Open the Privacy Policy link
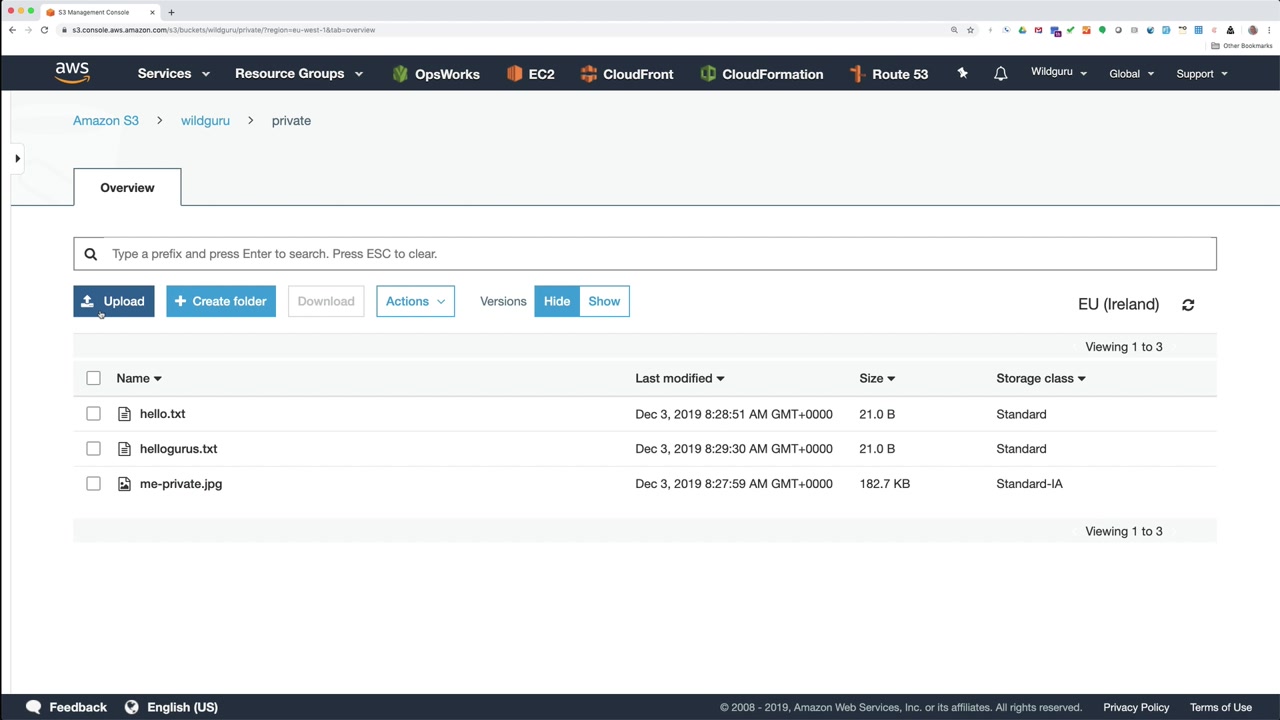1280x720 pixels. coord(1136,707)
